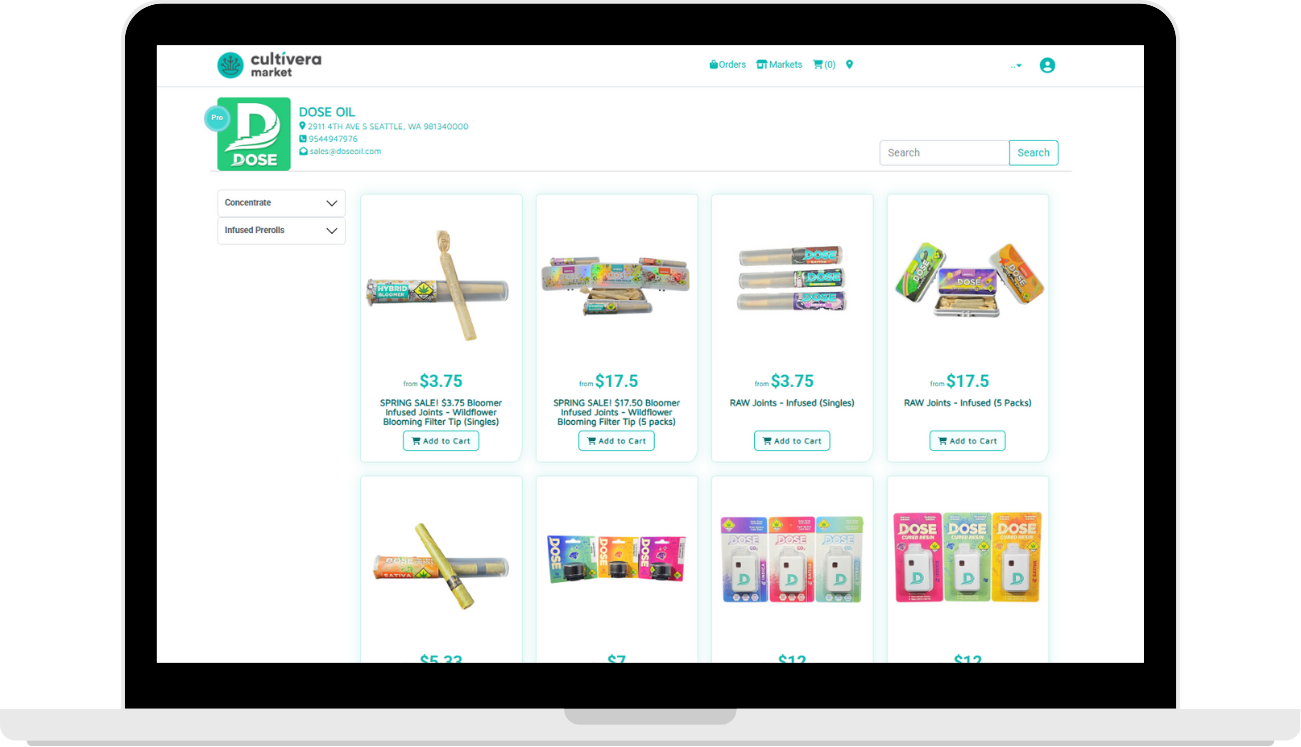This screenshot has height=747, width=1301.
Task: Add RAW Joints Infused (Singles) to cart
Action: point(792,441)
